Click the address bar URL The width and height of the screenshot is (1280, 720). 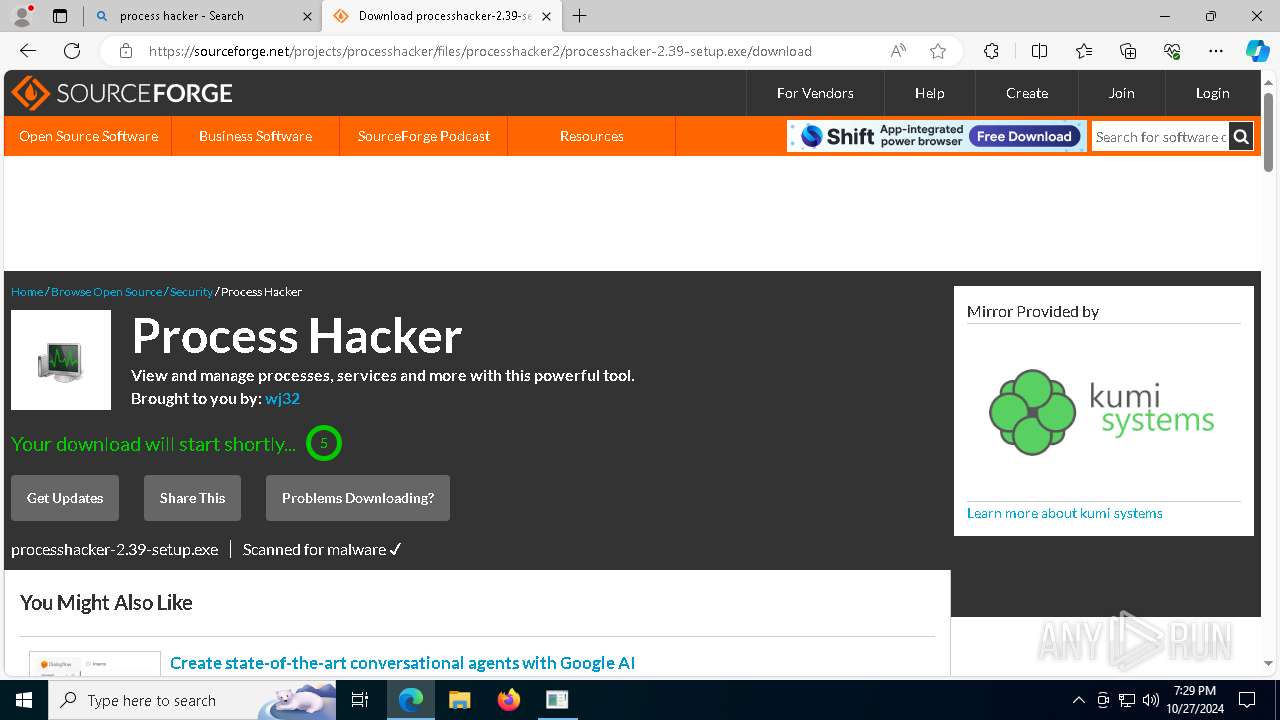click(x=480, y=51)
